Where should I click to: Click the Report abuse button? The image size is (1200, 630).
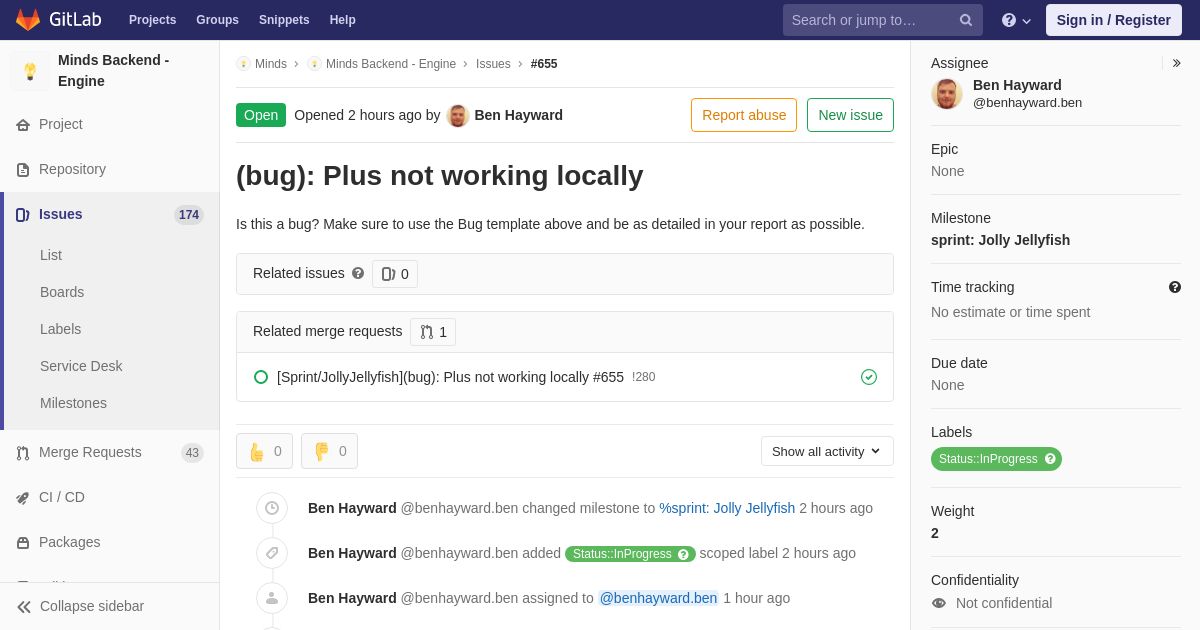[744, 115]
